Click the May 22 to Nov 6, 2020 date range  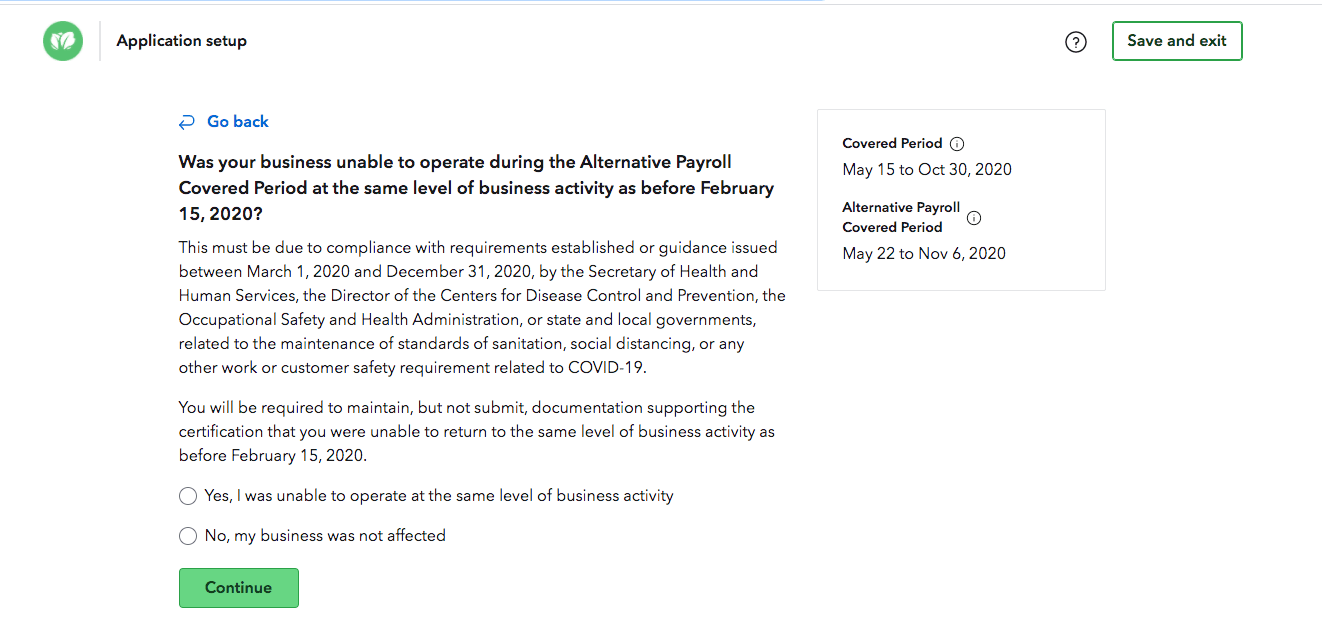click(924, 254)
